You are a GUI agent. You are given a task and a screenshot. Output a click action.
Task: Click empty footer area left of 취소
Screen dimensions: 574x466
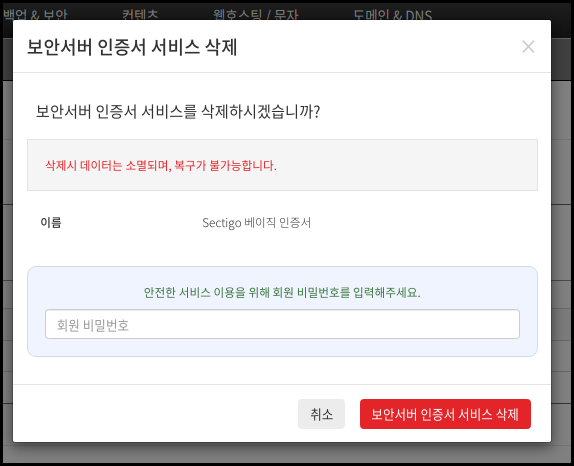point(154,414)
